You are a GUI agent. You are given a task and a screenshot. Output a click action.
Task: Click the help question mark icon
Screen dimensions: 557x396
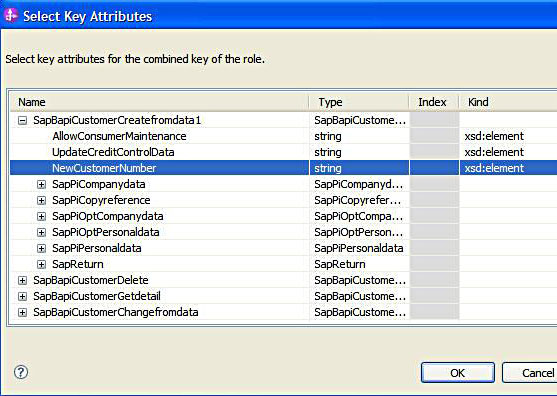tap(21, 372)
